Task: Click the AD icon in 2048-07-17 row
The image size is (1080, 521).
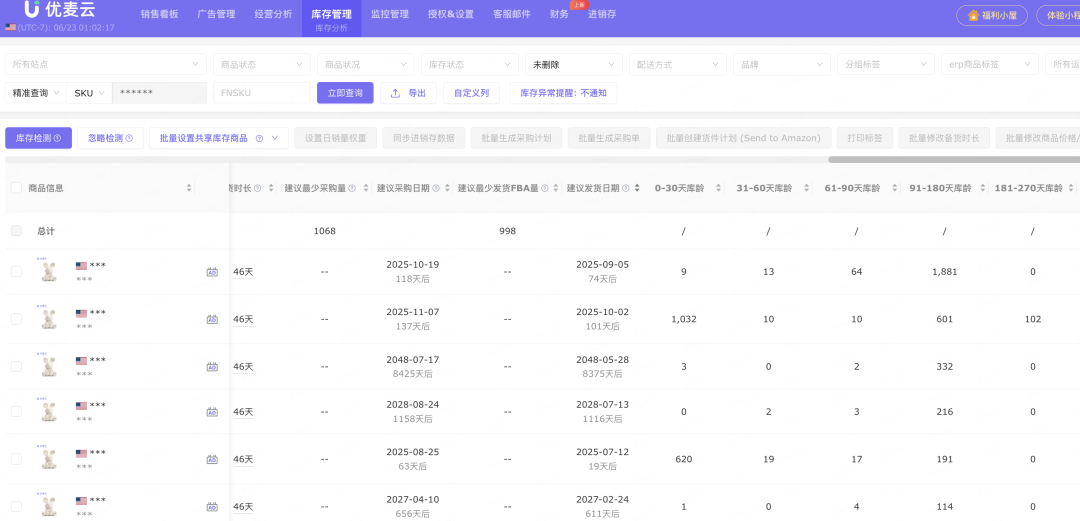Action: pyautogui.click(x=212, y=367)
